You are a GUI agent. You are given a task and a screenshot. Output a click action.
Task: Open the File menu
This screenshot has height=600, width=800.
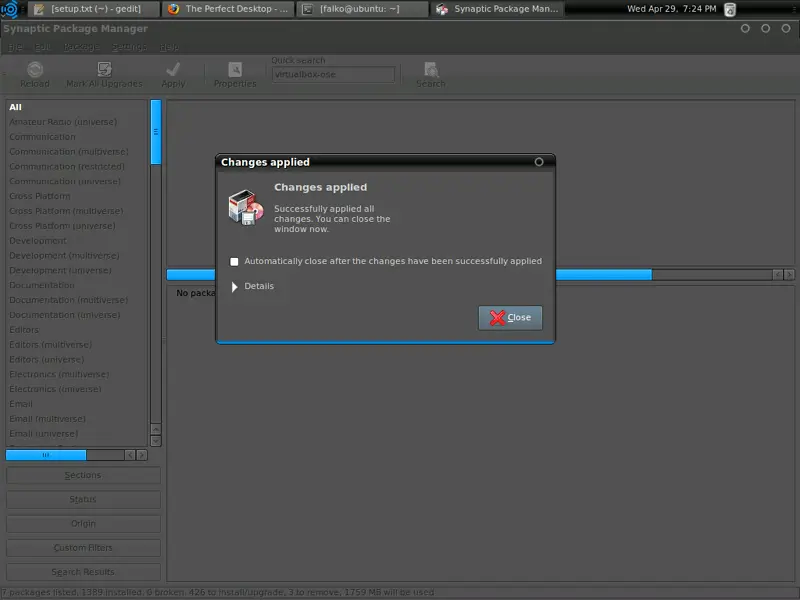(x=15, y=47)
